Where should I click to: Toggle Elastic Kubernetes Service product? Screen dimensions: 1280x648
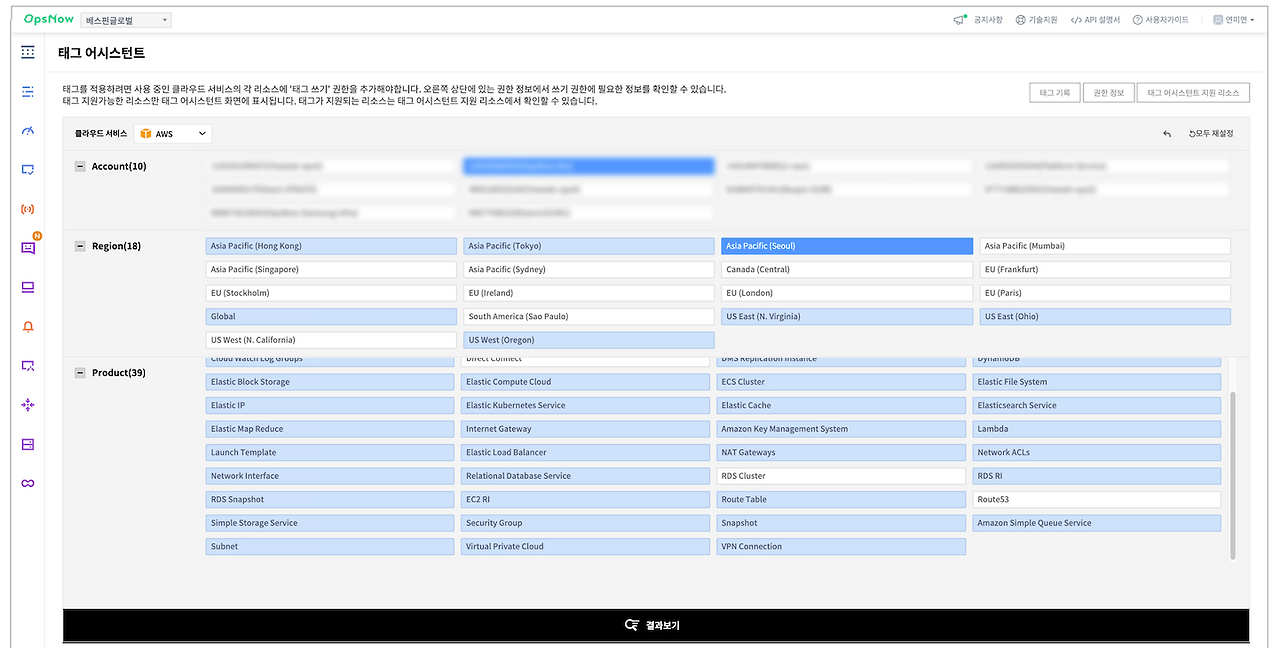(585, 405)
